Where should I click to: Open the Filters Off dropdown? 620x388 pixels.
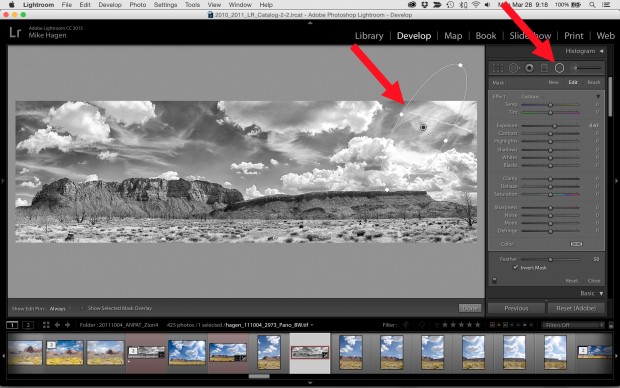point(573,325)
